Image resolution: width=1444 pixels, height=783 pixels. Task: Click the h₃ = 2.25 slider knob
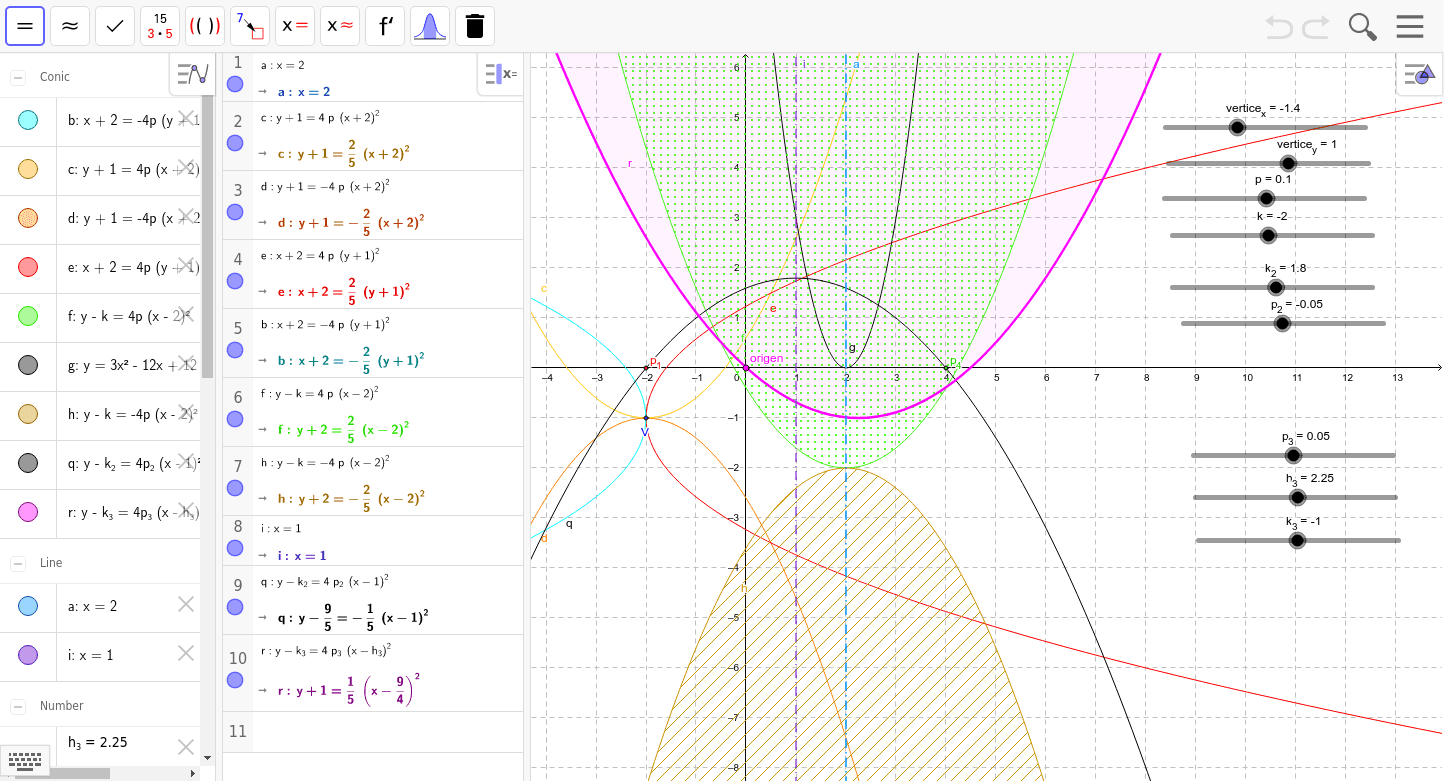click(x=1298, y=497)
